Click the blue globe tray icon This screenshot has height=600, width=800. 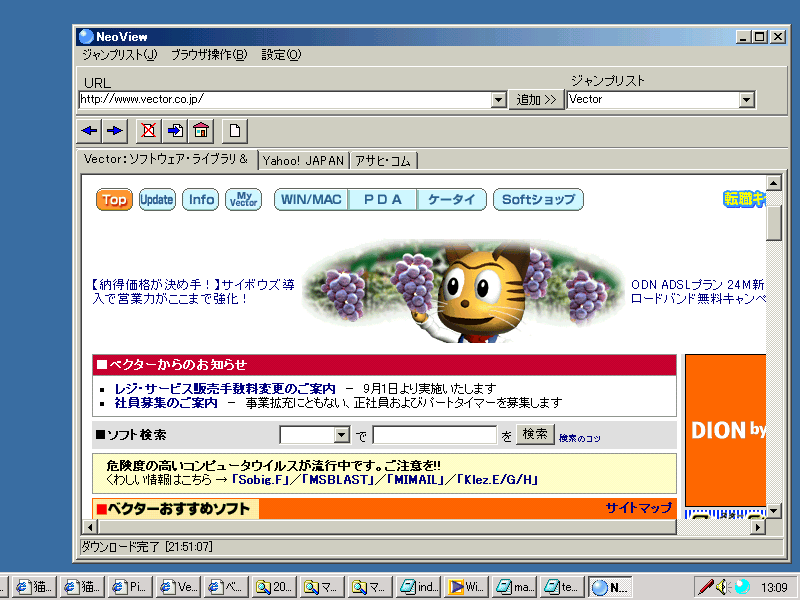(742, 587)
